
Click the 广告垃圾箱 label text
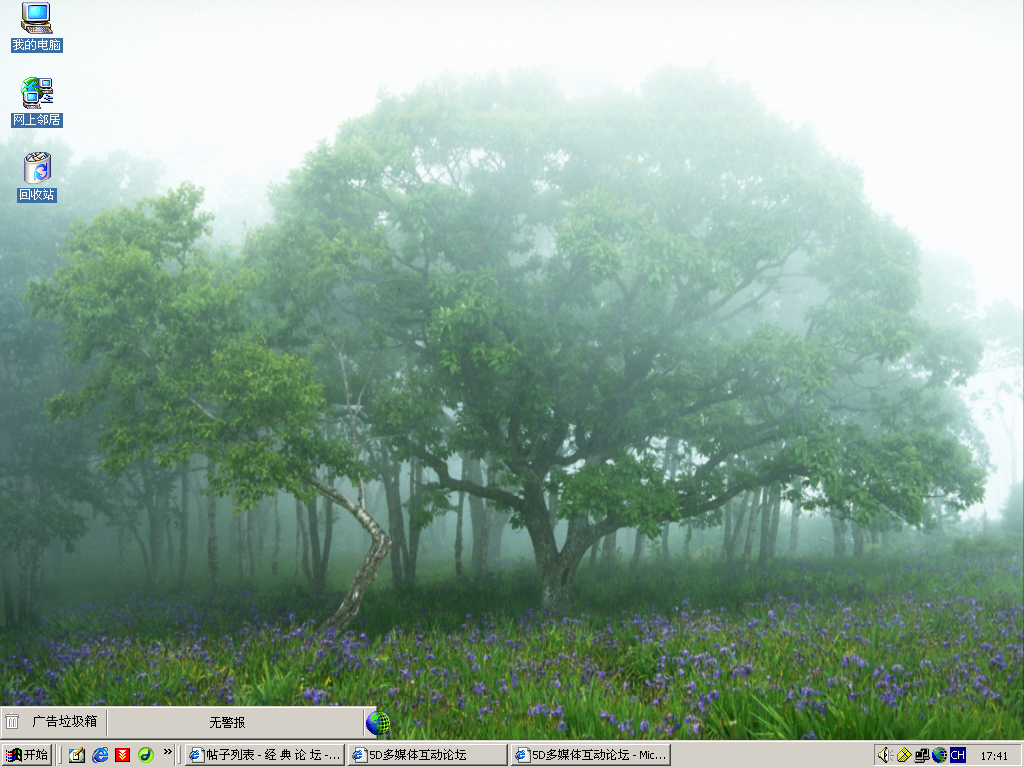coord(65,722)
